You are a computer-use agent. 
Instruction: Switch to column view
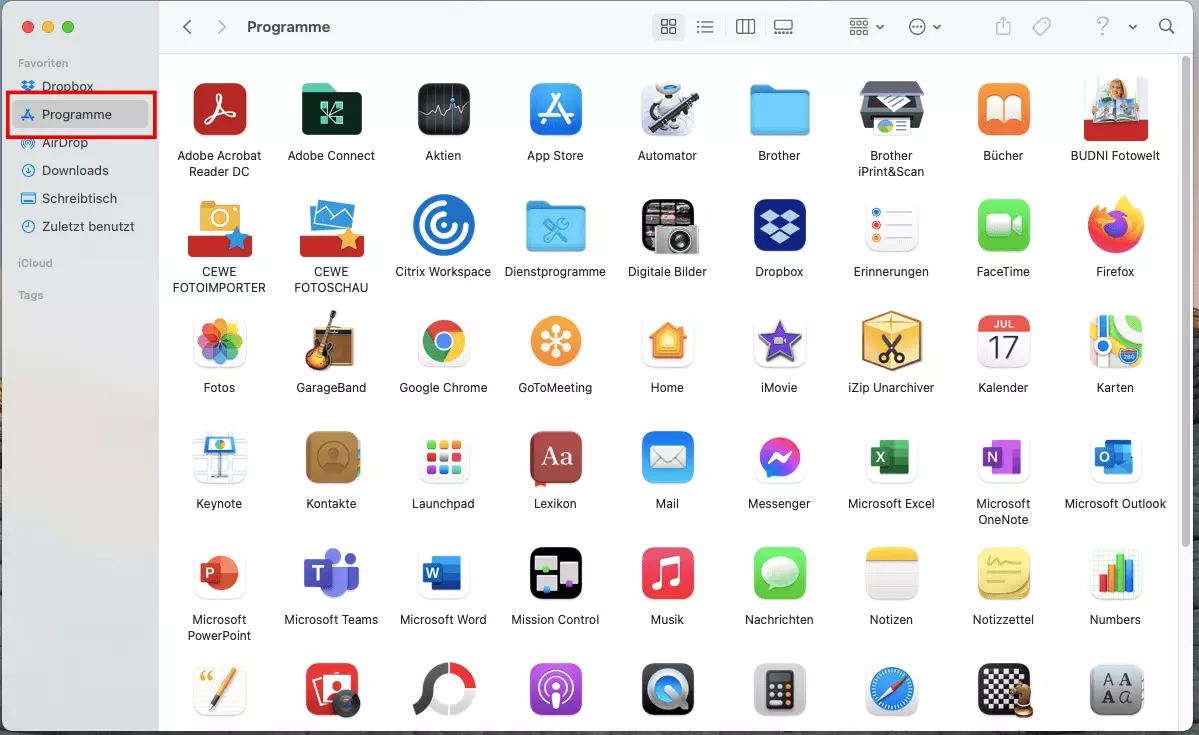point(745,27)
